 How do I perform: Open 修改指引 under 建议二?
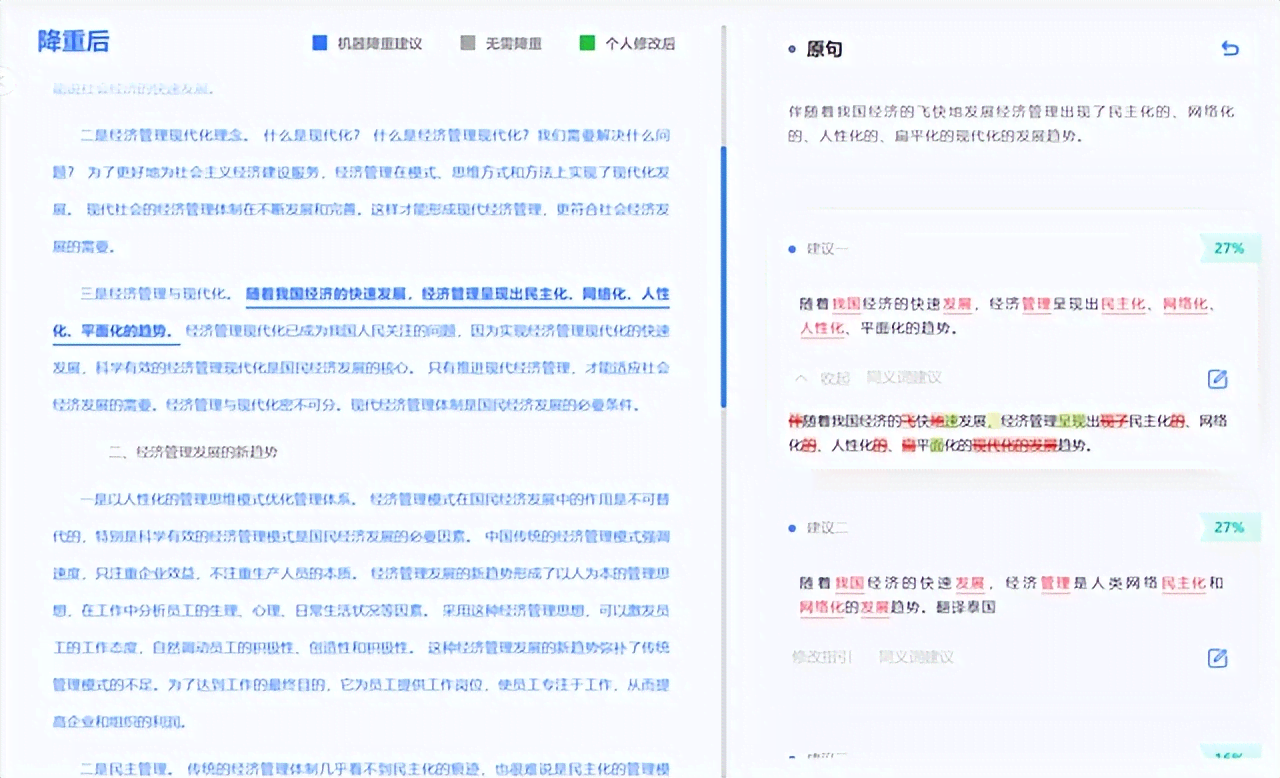(822, 657)
